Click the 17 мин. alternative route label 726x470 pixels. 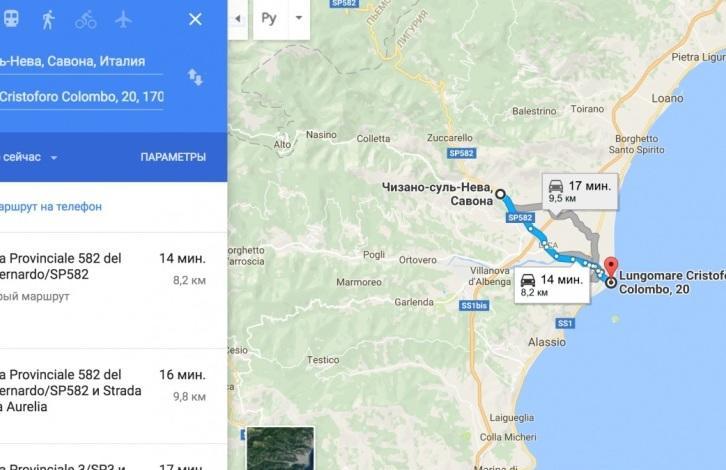pos(580,191)
